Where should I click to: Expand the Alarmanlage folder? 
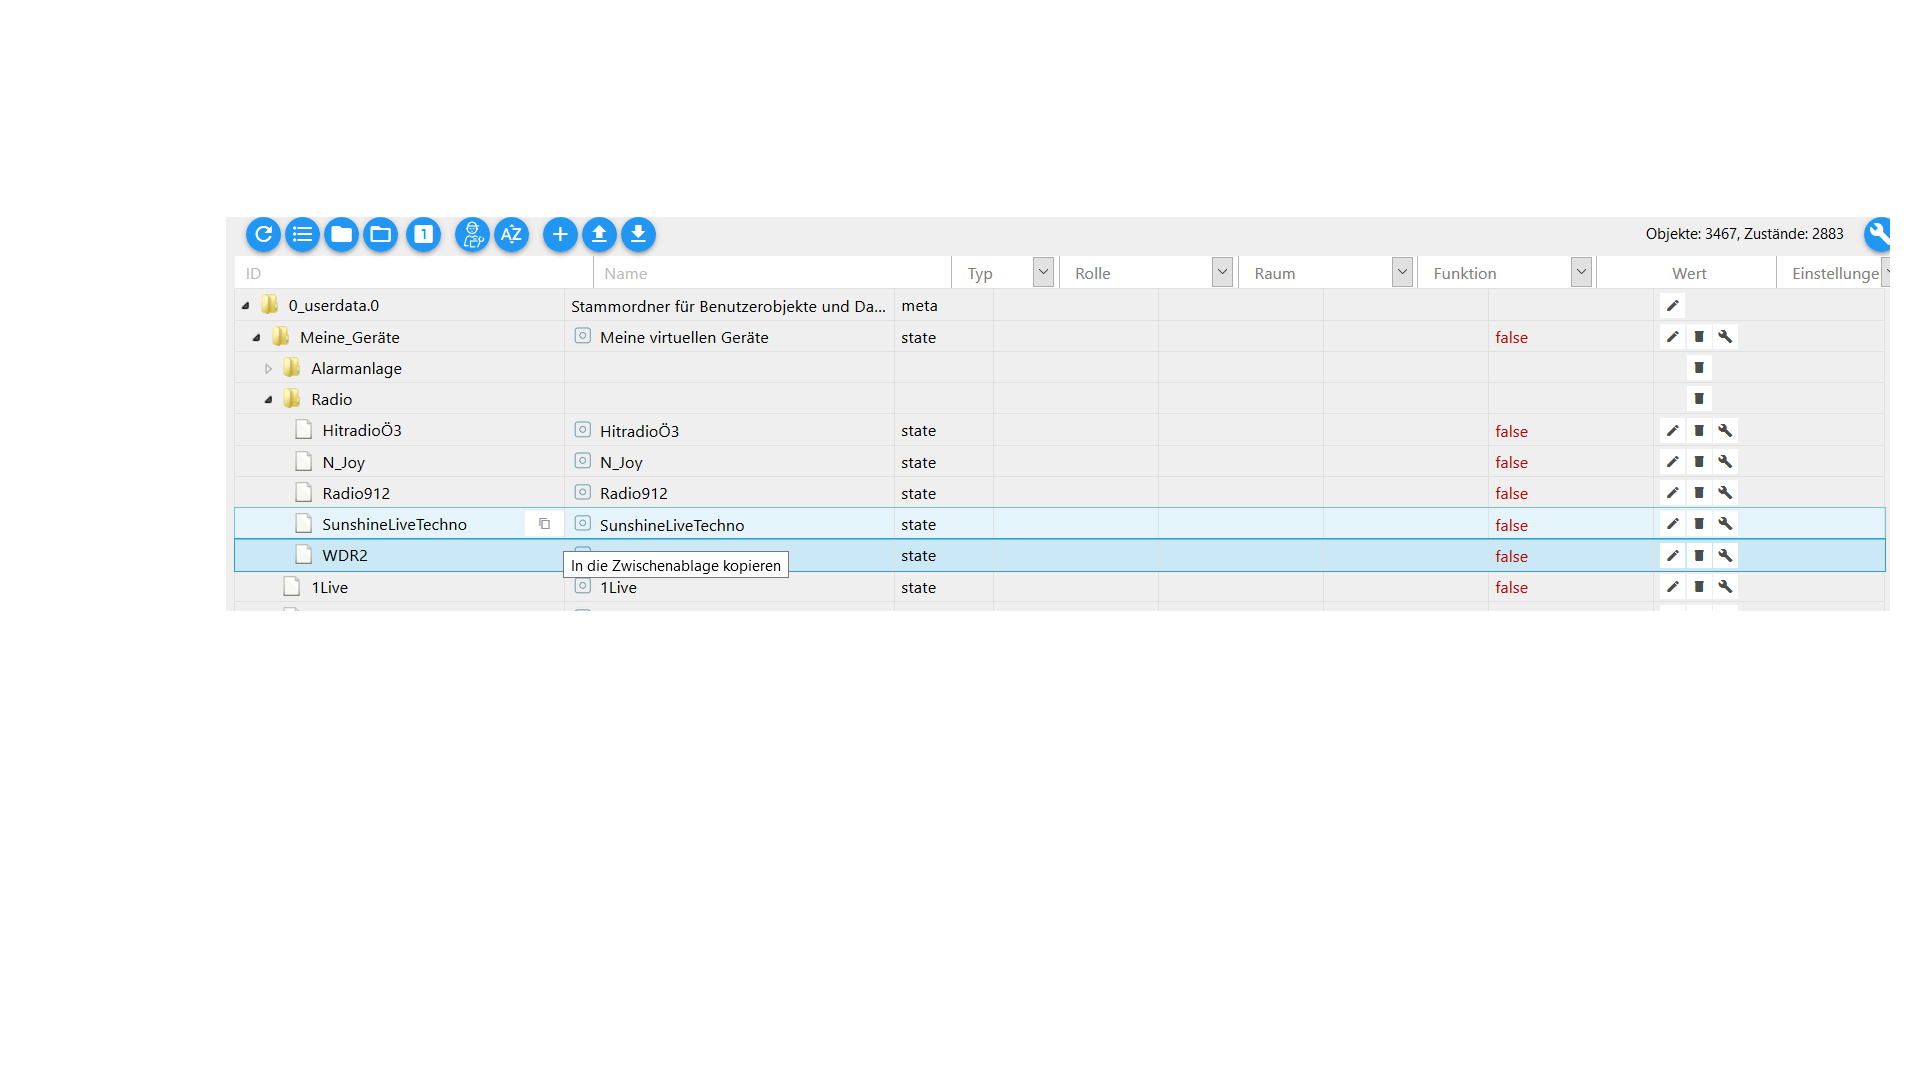(268, 369)
